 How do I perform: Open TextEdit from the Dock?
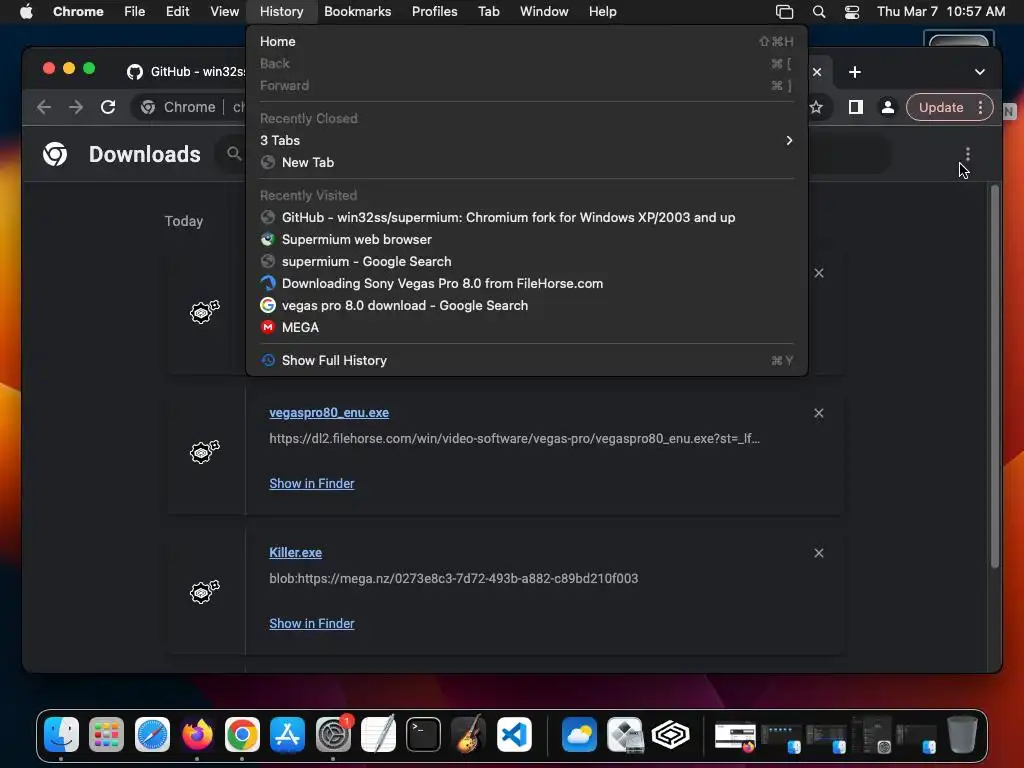point(378,735)
